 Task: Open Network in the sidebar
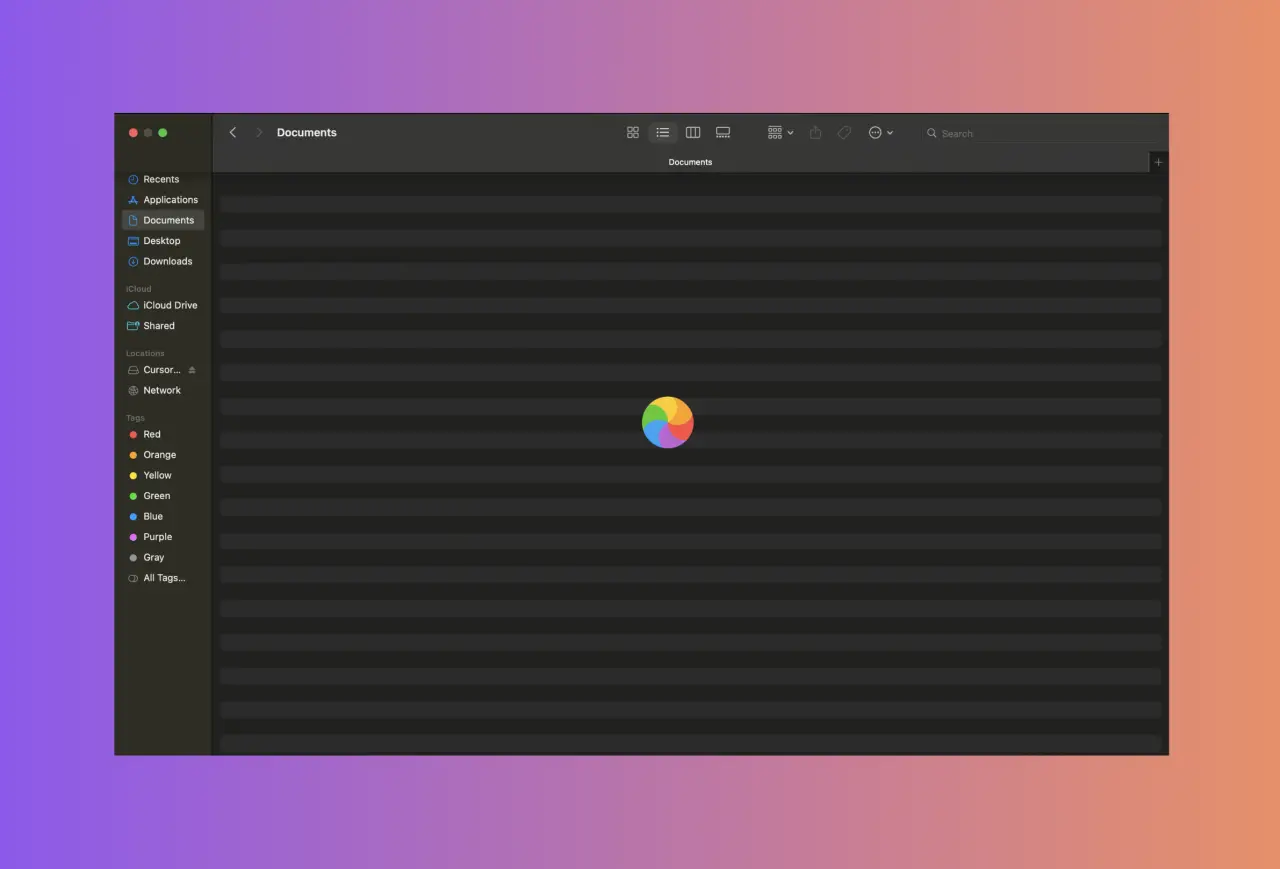tap(162, 390)
